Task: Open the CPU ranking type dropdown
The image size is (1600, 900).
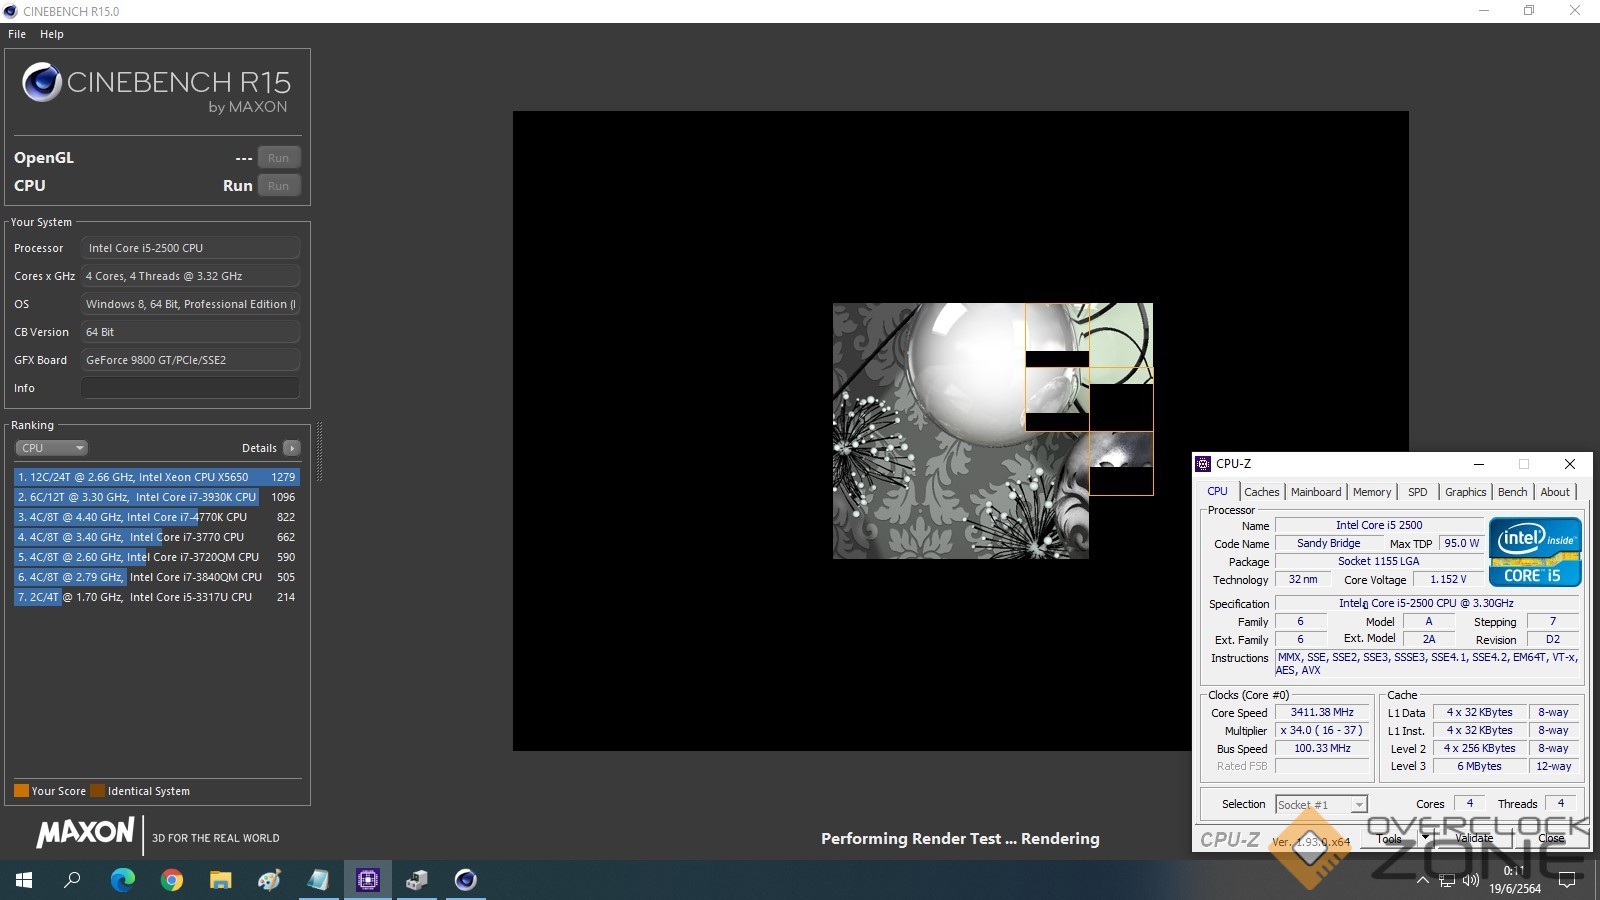Action: 52,448
